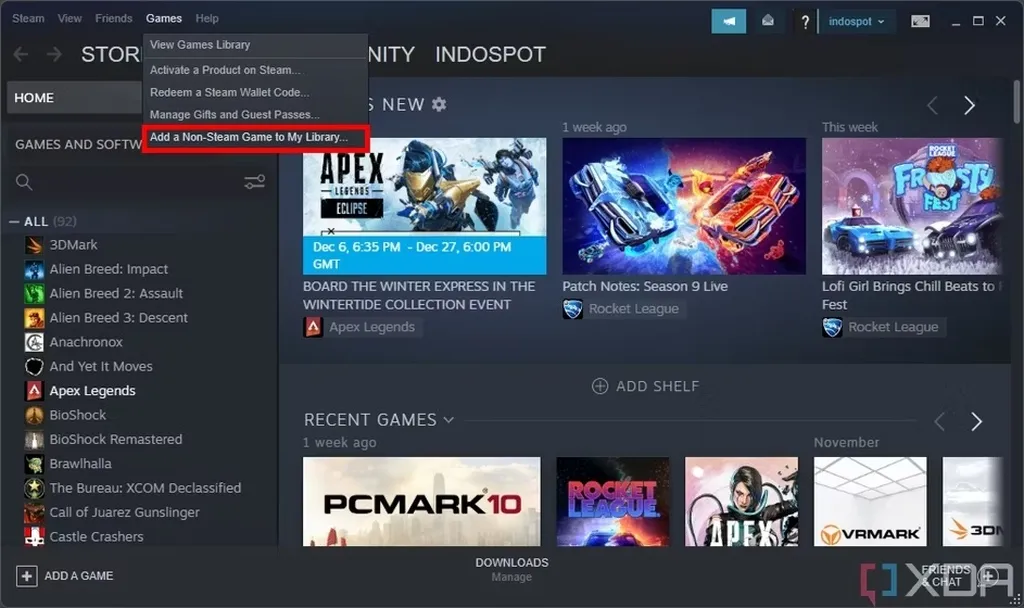Open the Help menu

[207, 18]
